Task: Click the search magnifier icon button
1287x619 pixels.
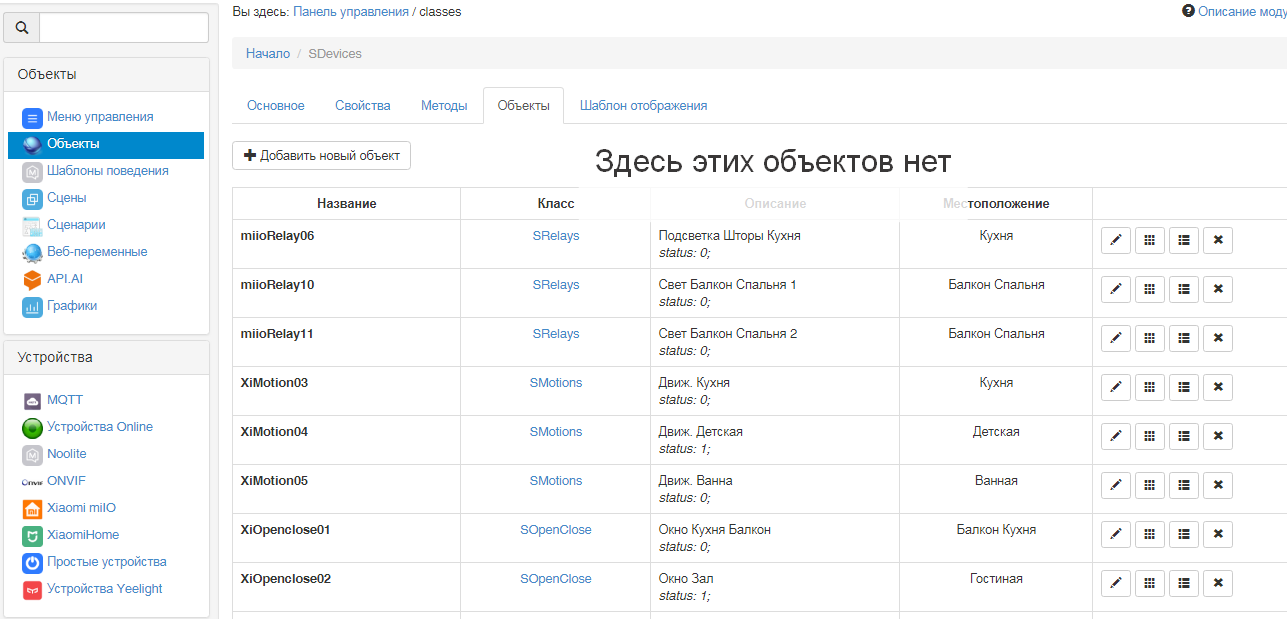Action: pyautogui.click(x=22, y=28)
